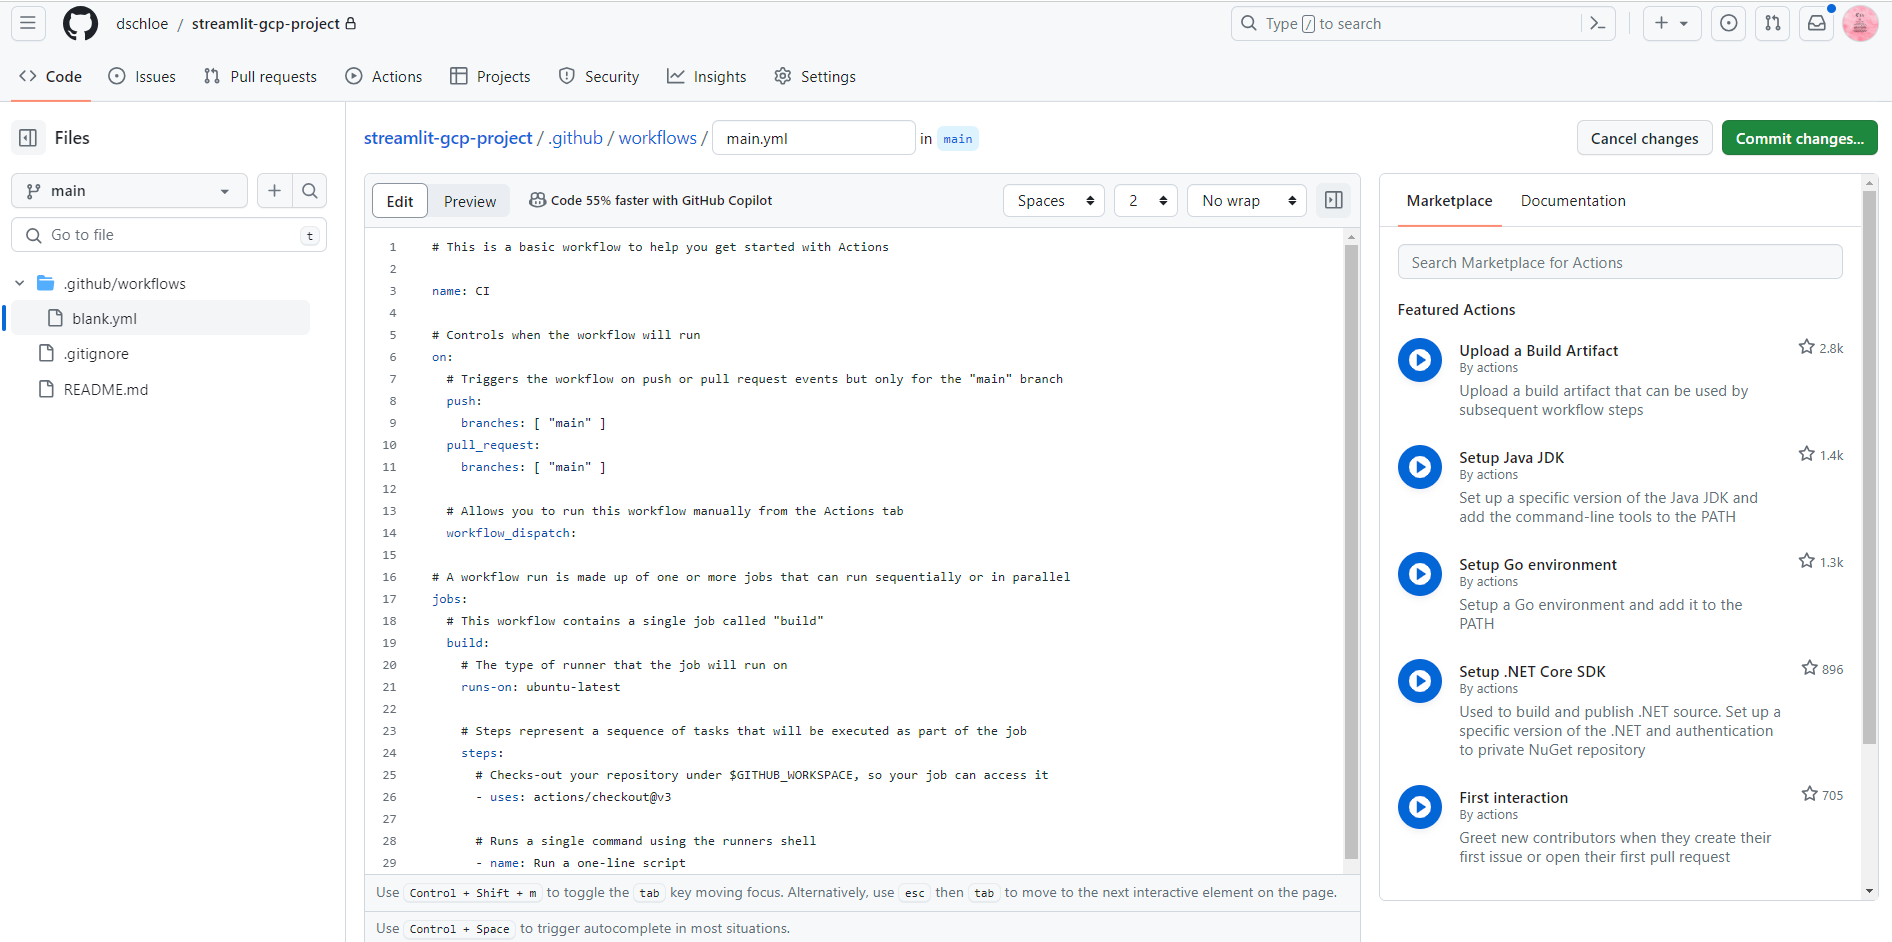Change indent size dropdown showing 2
This screenshot has width=1892, height=942.
(x=1146, y=201)
